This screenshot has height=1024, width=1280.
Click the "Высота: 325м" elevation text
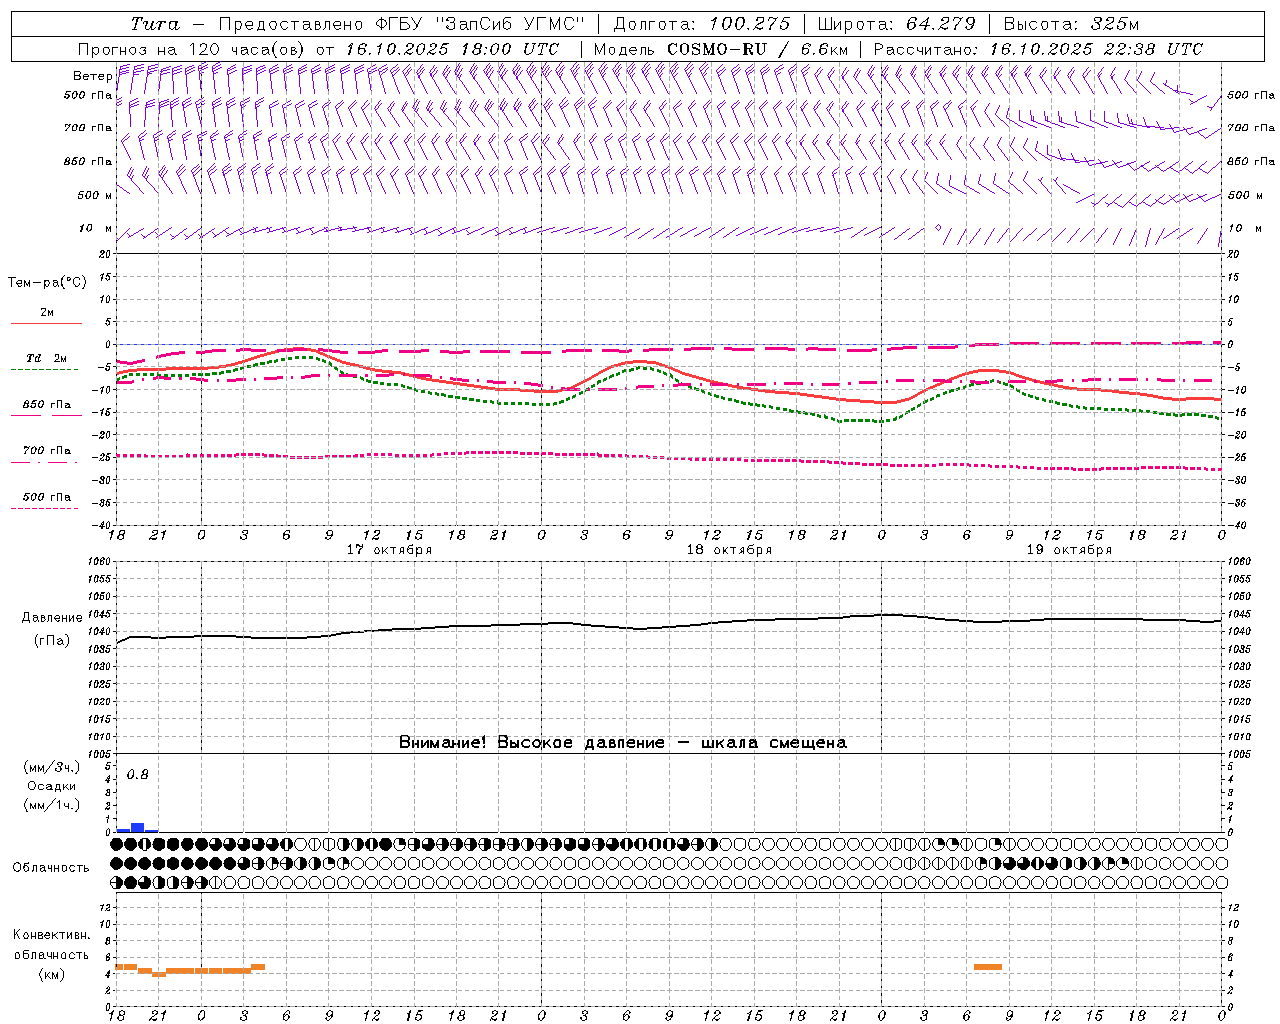(1071, 24)
